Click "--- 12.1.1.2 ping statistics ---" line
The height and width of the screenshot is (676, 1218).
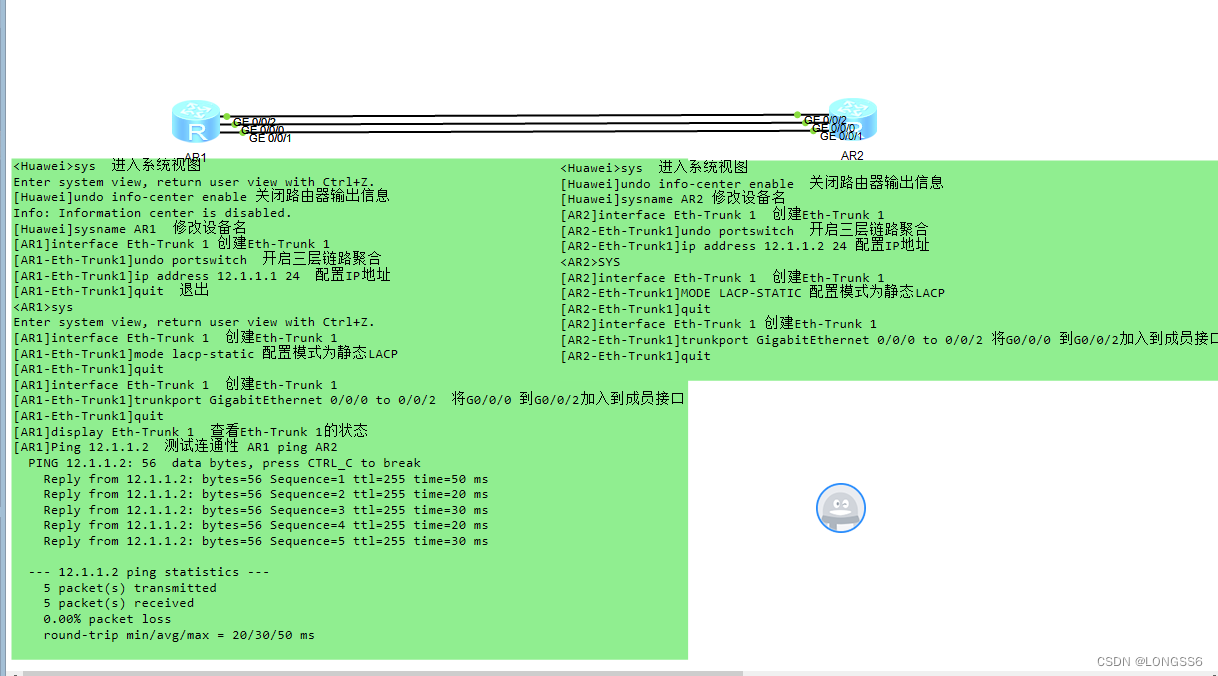(149, 572)
